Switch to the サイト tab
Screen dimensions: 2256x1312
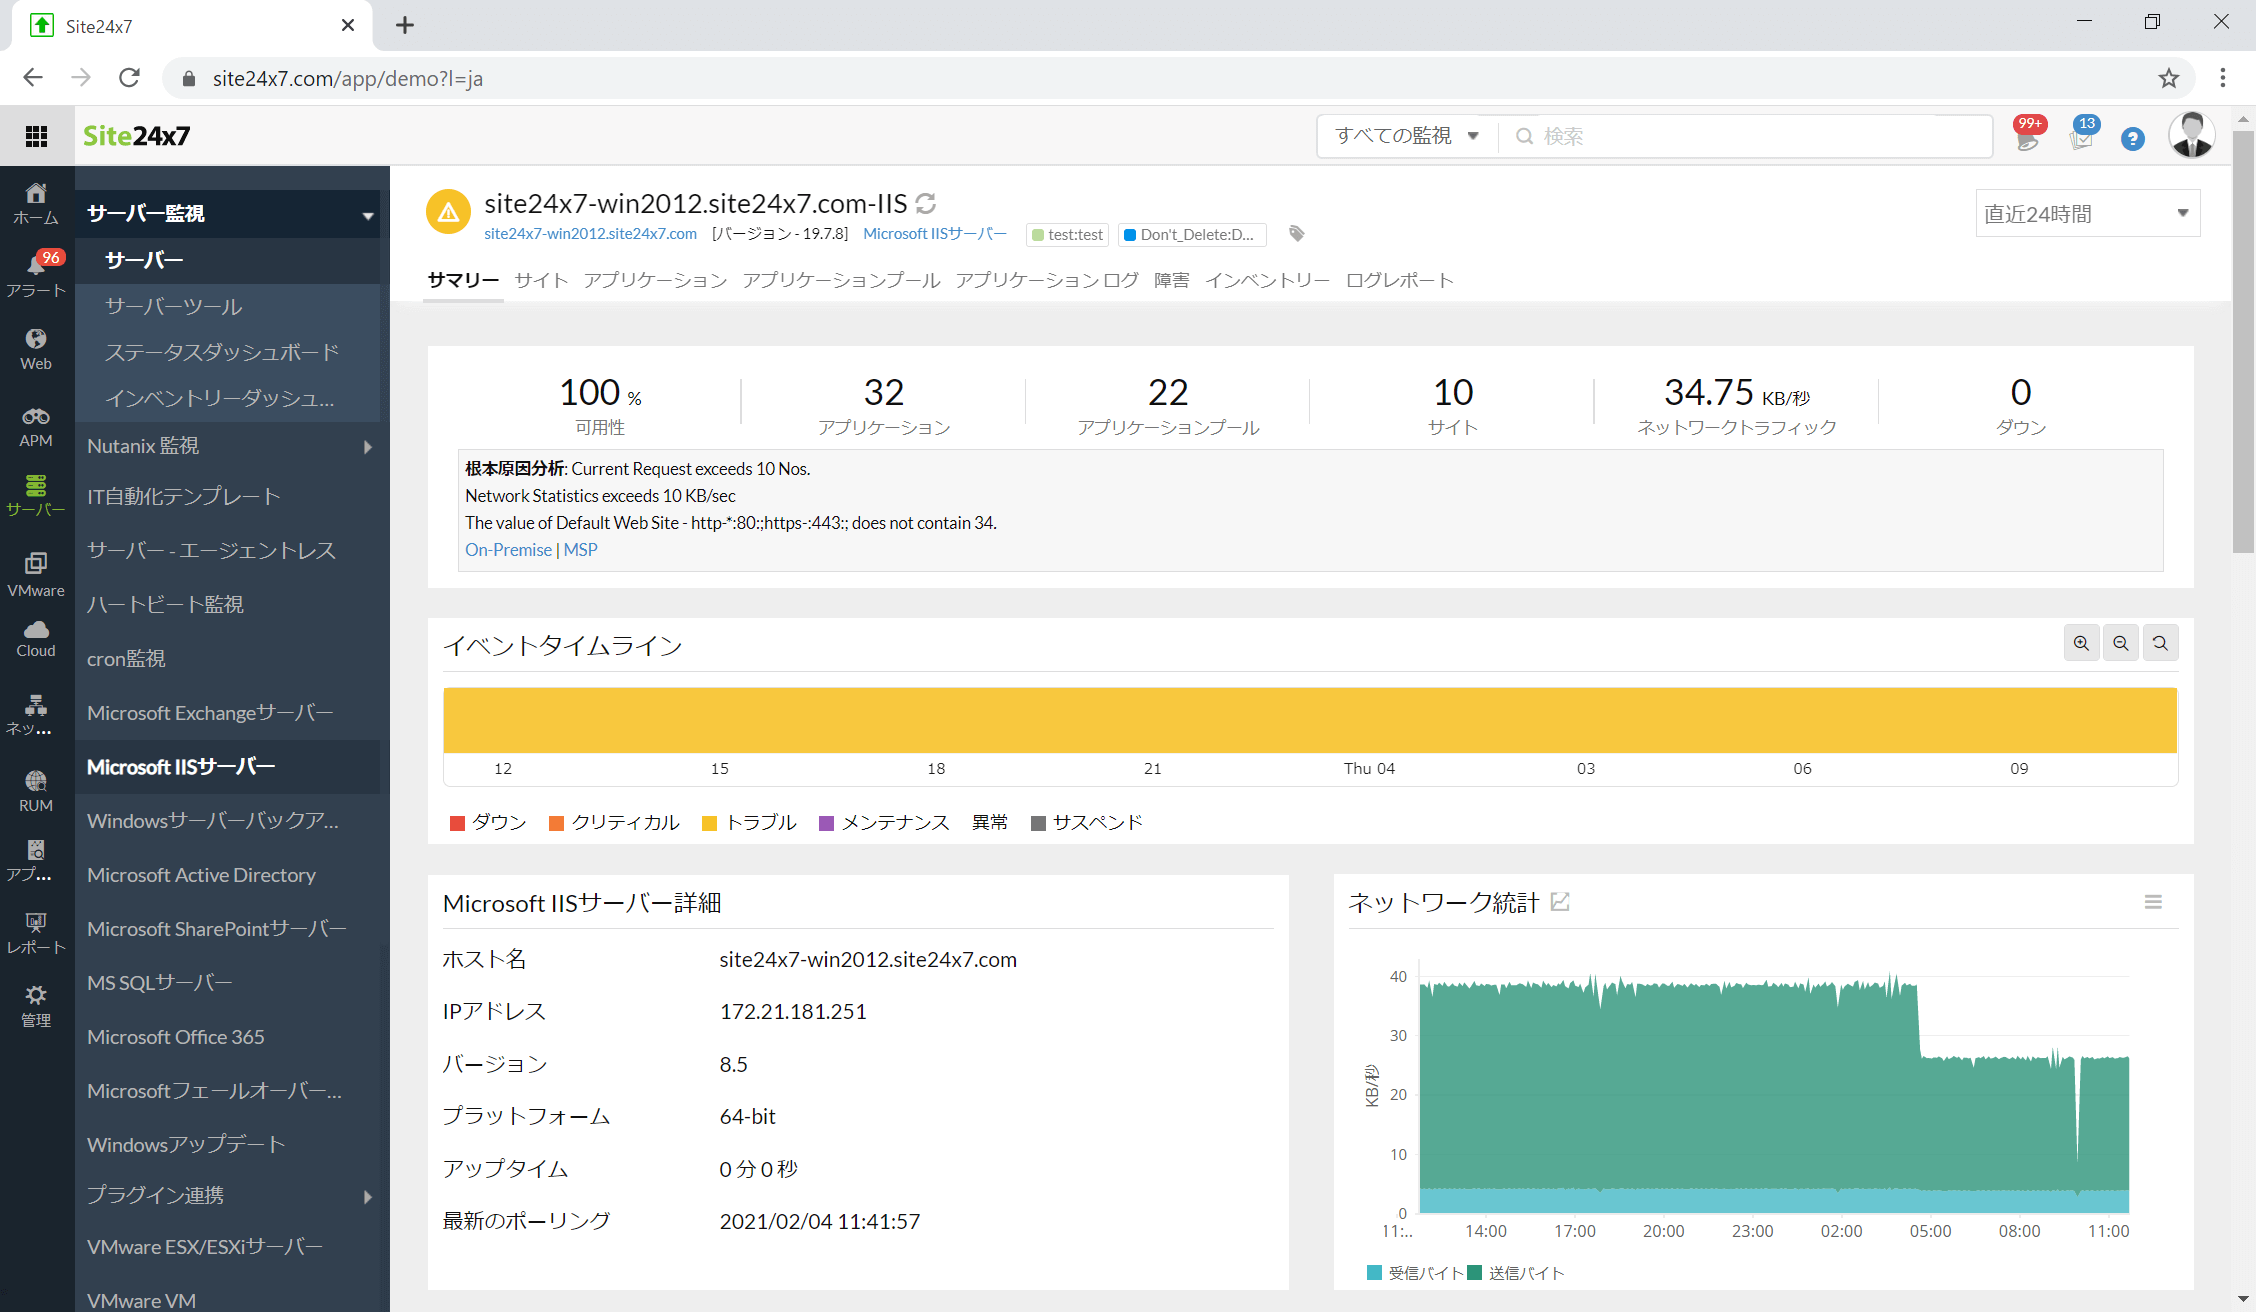pos(541,280)
